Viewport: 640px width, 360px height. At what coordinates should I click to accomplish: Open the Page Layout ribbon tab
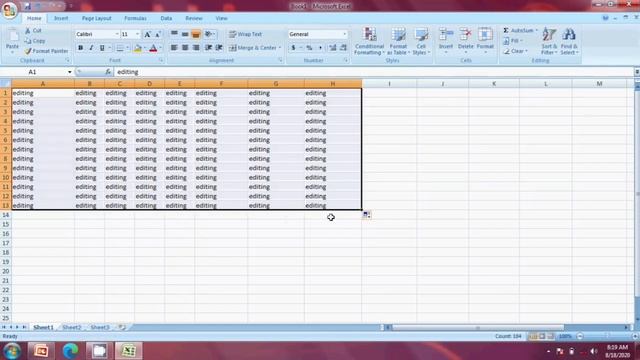click(x=96, y=18)
